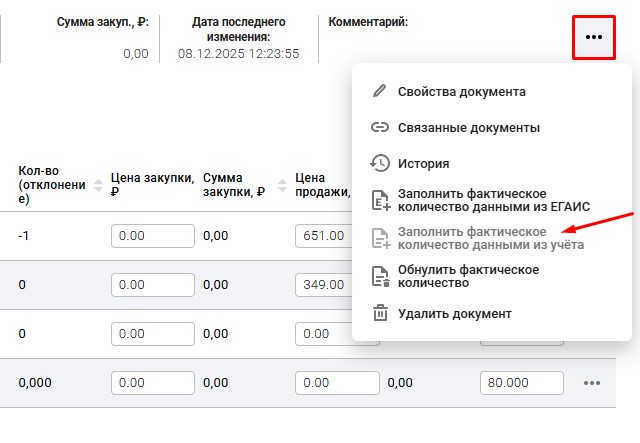The image size is (640, 443).
Task: Click the document-trash icon for Обнулить
Action: (x=380, y=276)
